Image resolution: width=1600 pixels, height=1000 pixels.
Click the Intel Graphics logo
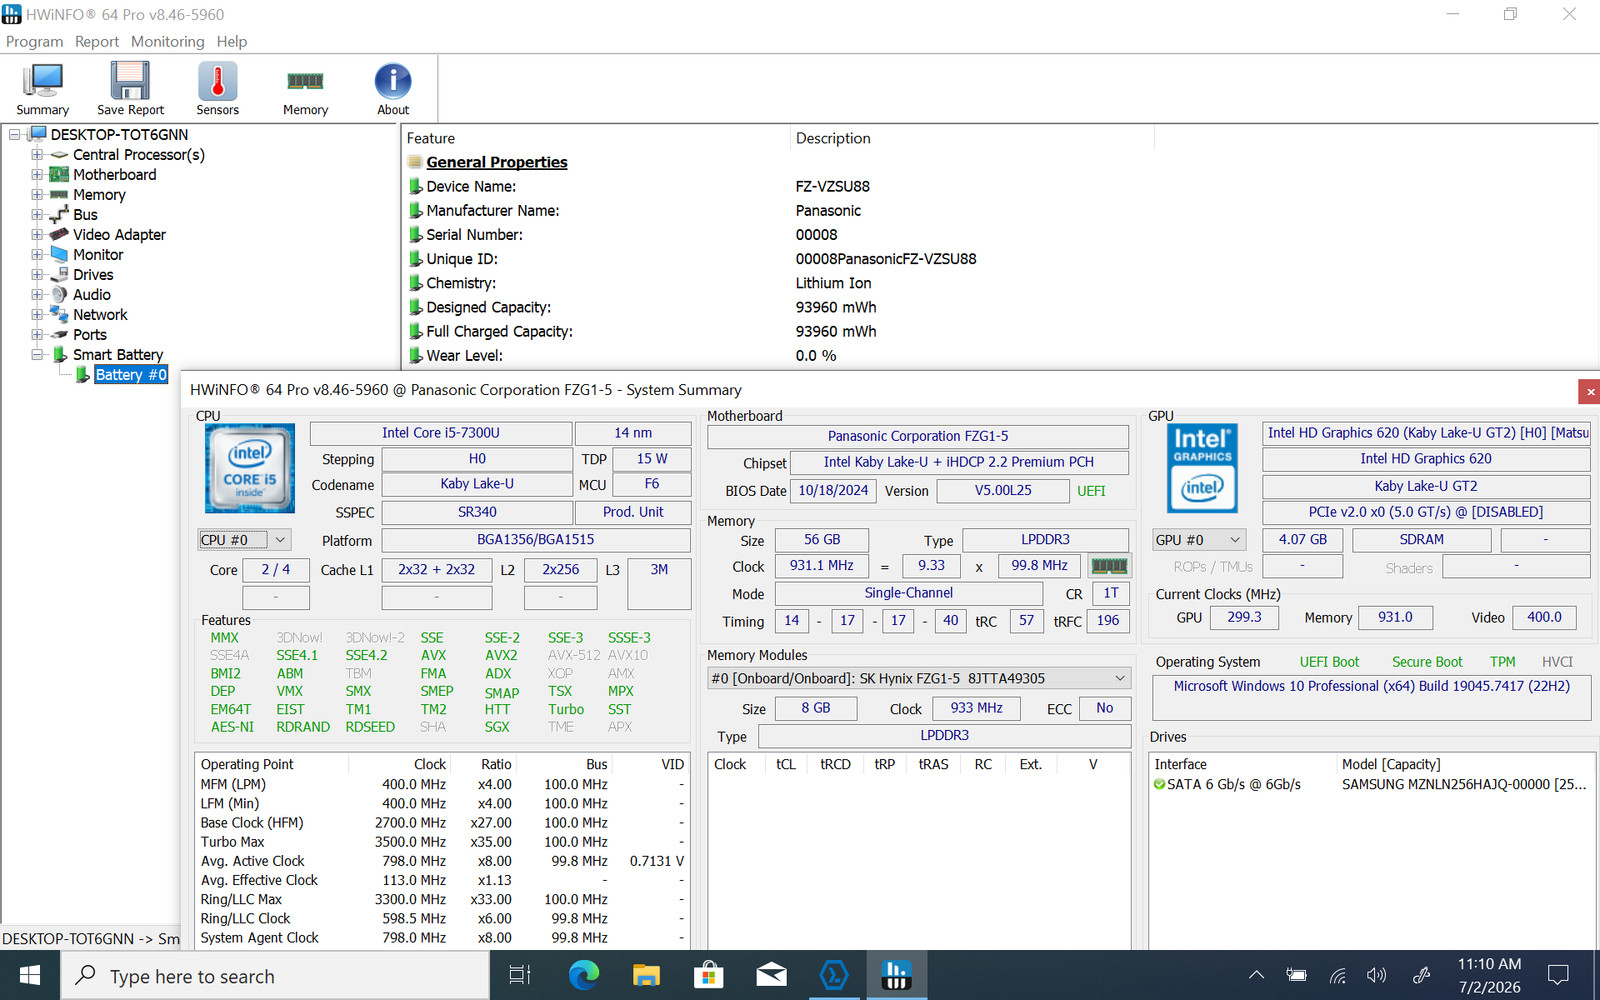tap(1202, 468)
